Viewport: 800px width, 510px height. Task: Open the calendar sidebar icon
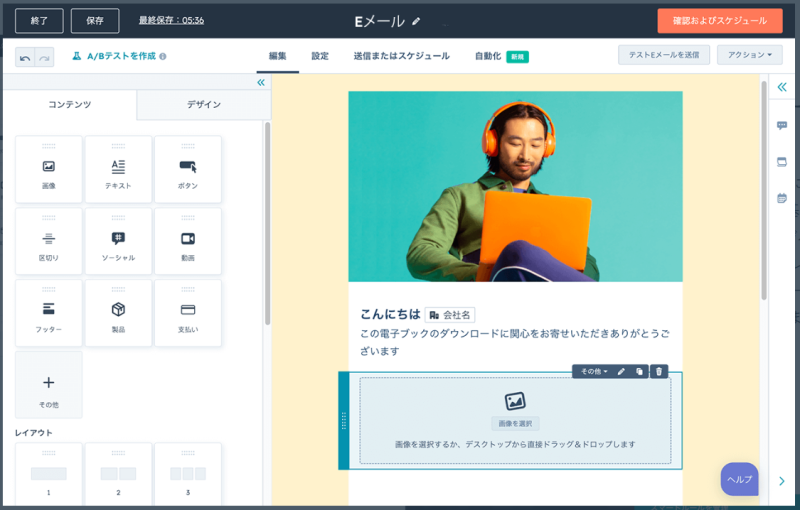(782, 198)
